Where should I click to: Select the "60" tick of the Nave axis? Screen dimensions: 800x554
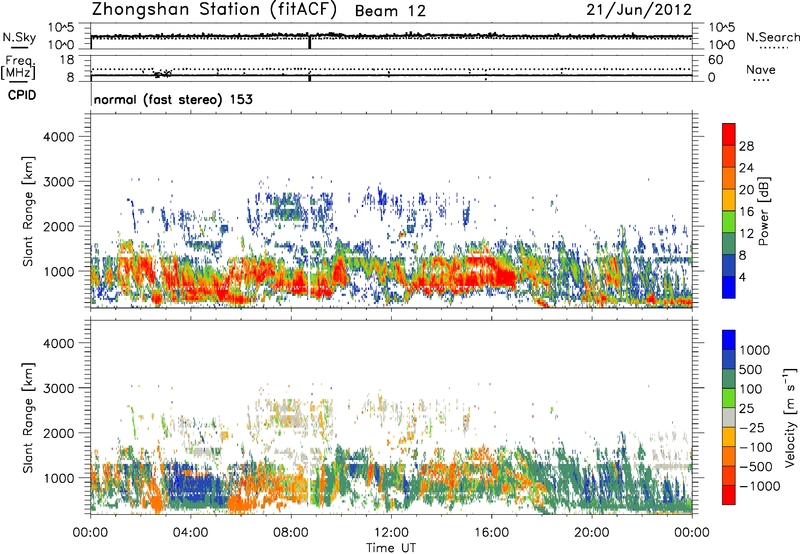tap(716, 60)
